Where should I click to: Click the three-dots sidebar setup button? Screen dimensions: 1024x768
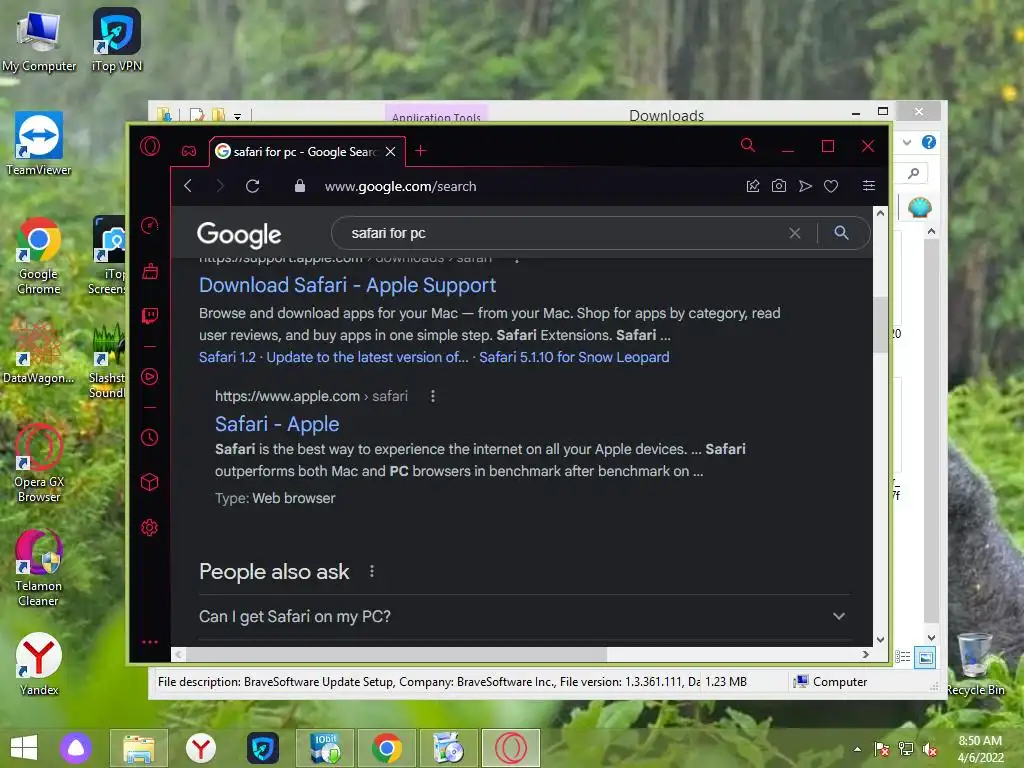tap(150, 642)
